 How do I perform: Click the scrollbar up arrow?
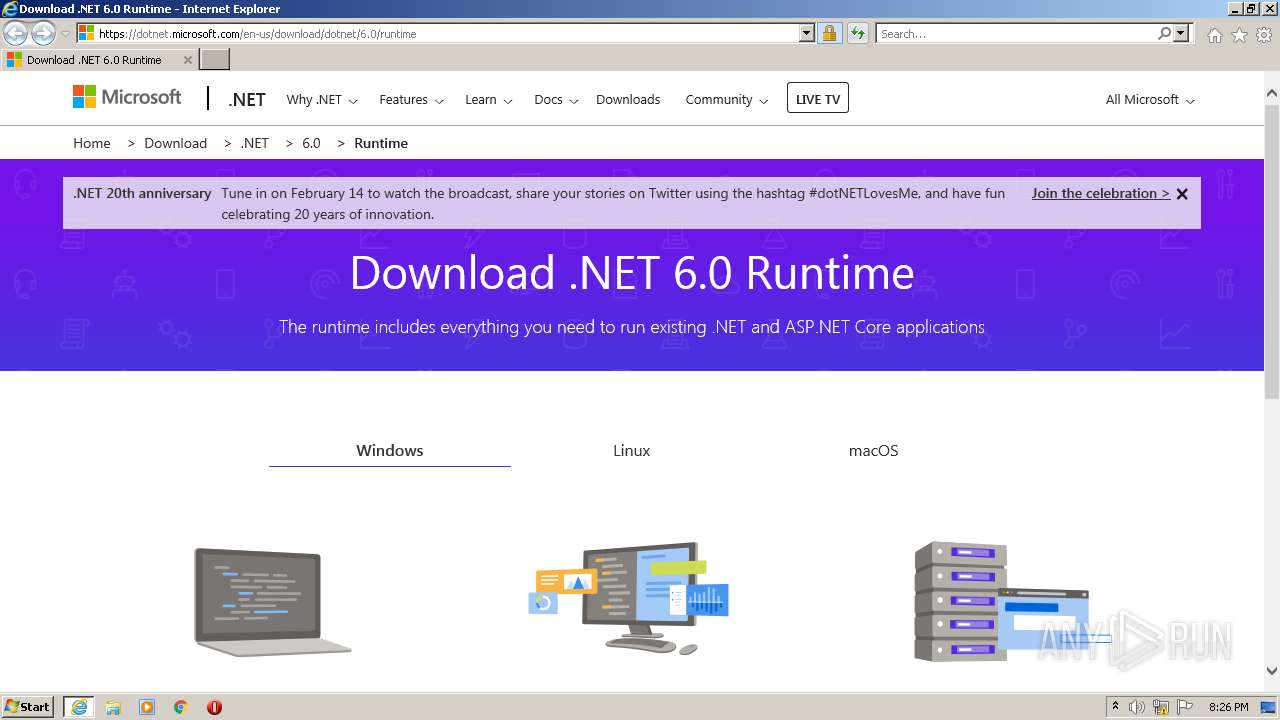click(1272, 94)
